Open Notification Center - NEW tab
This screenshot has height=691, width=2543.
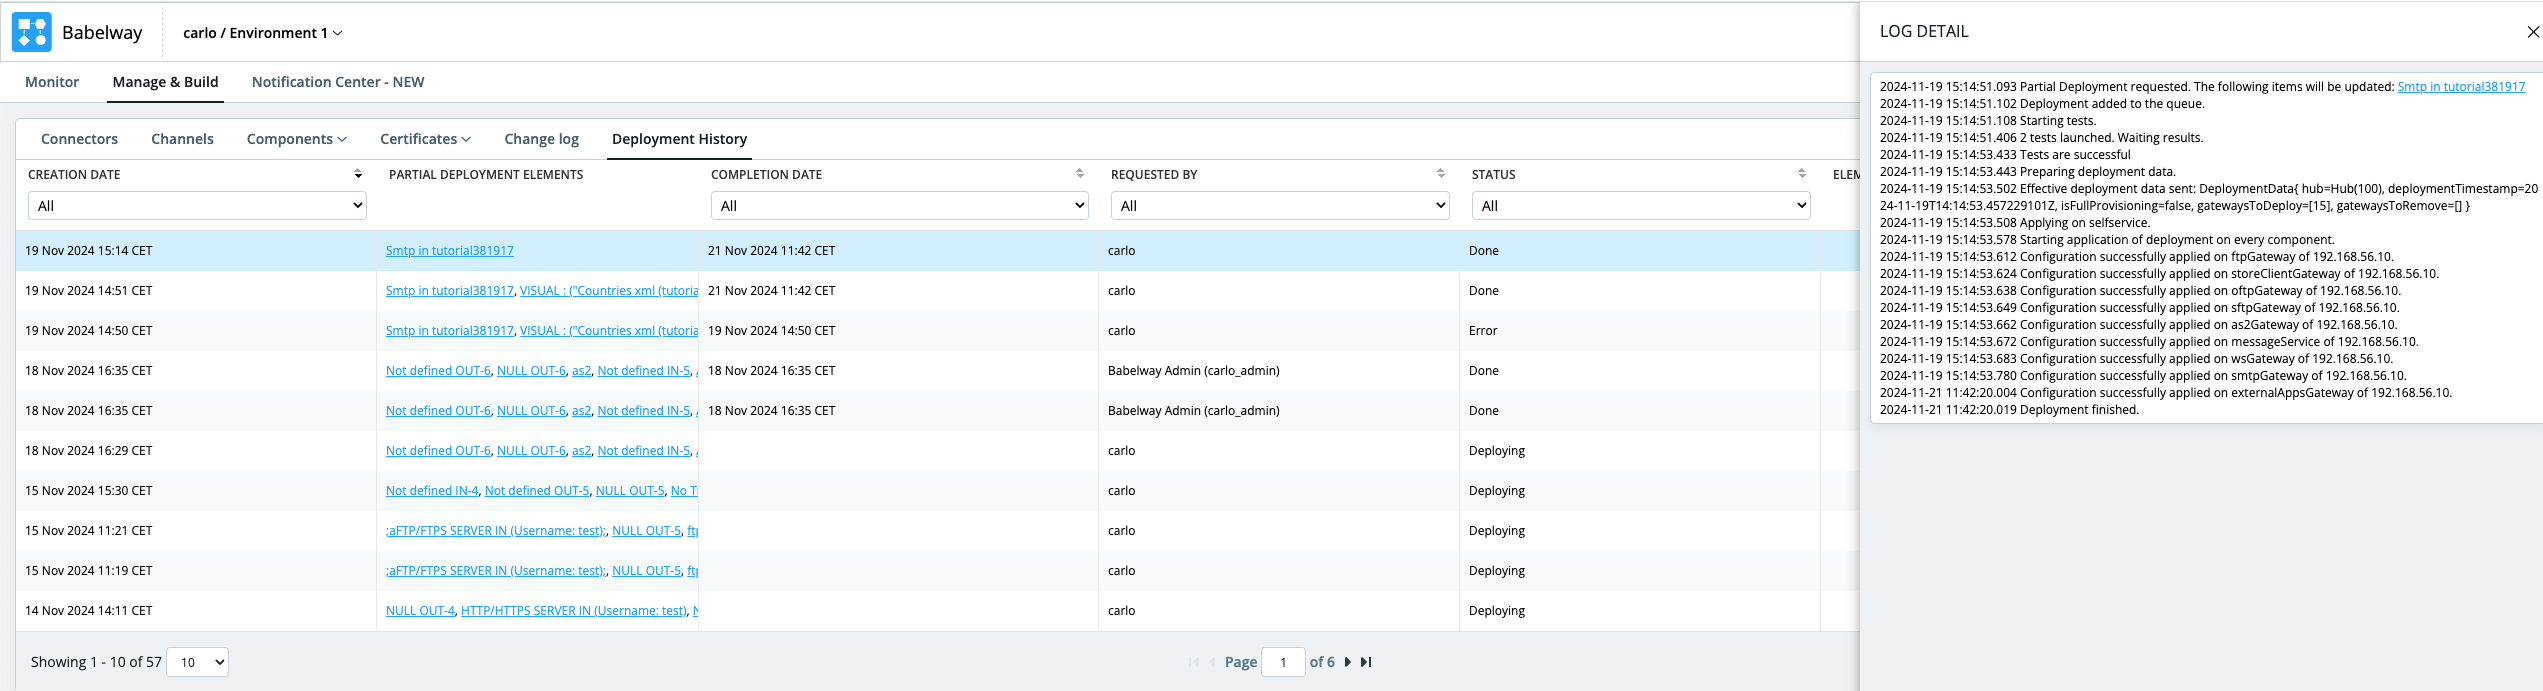tap(338, 82)
